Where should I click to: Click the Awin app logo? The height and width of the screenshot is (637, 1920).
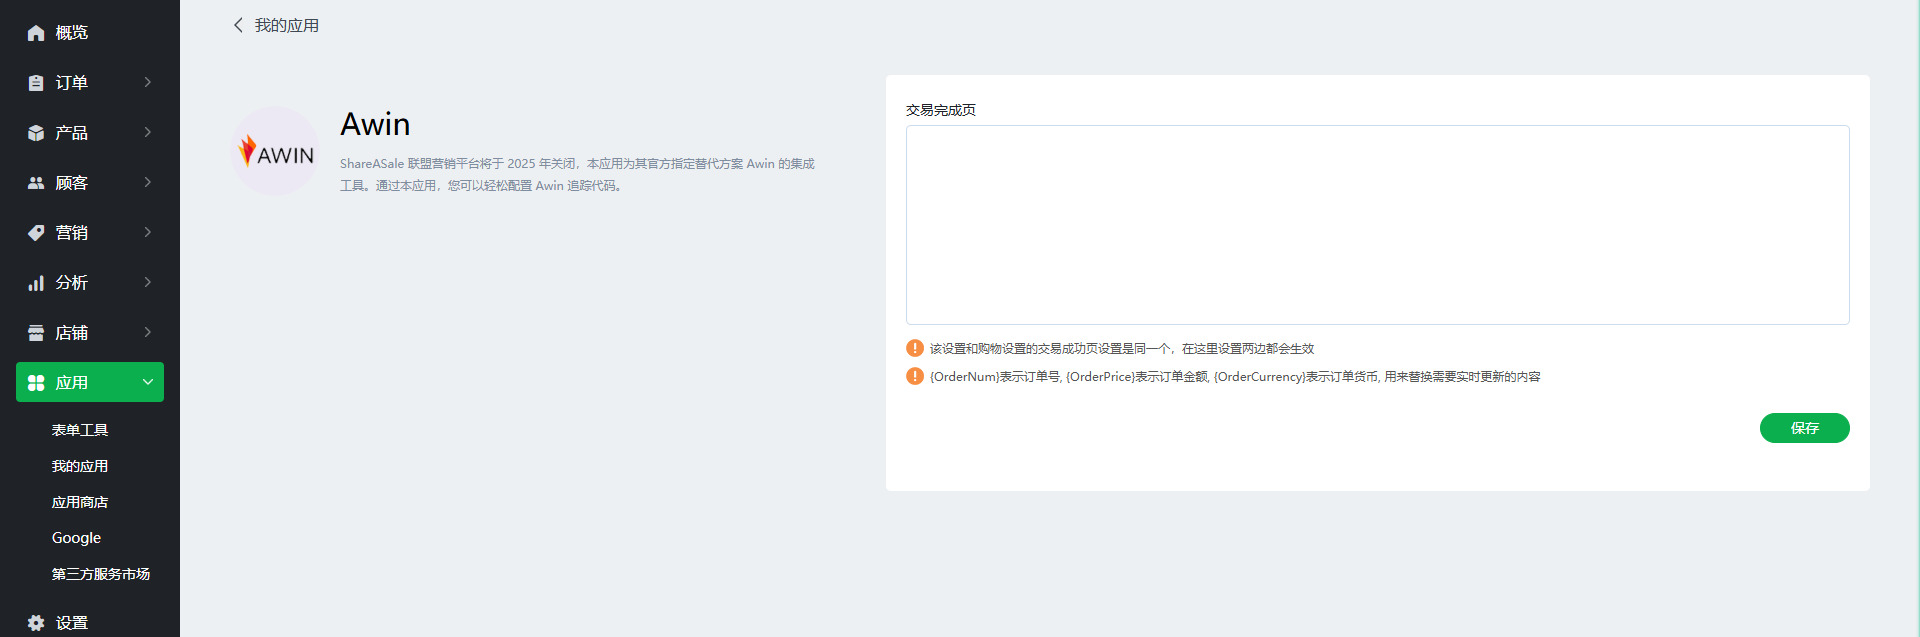[x=276, y=152]
